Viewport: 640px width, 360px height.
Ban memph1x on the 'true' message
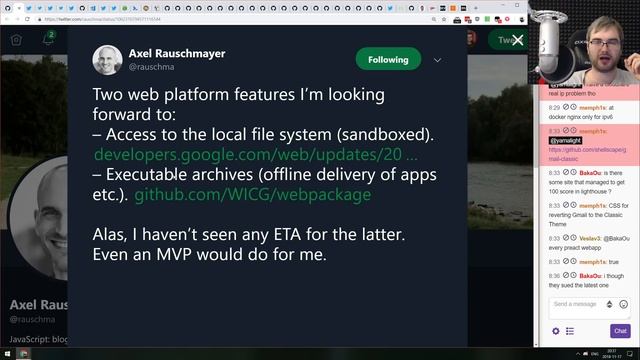click(566, 261)
